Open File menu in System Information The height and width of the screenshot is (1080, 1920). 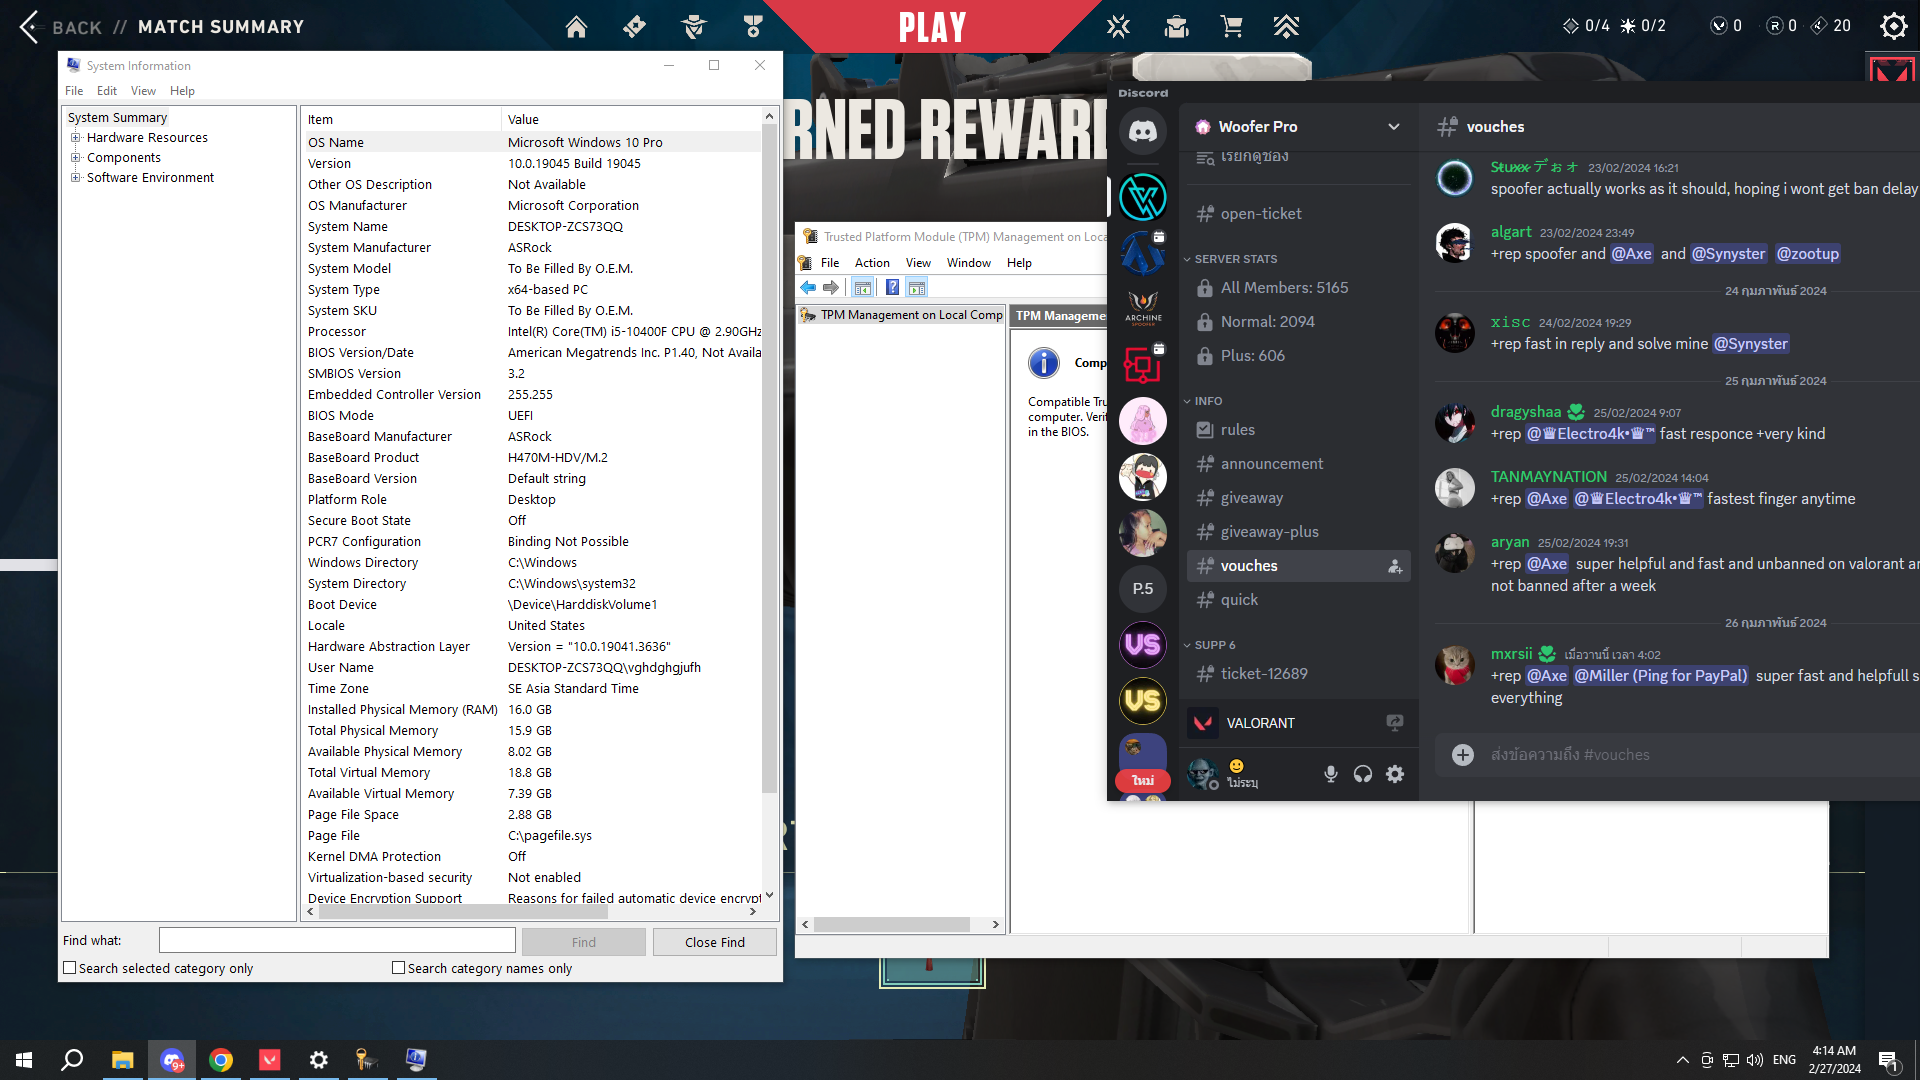point(74,91)
